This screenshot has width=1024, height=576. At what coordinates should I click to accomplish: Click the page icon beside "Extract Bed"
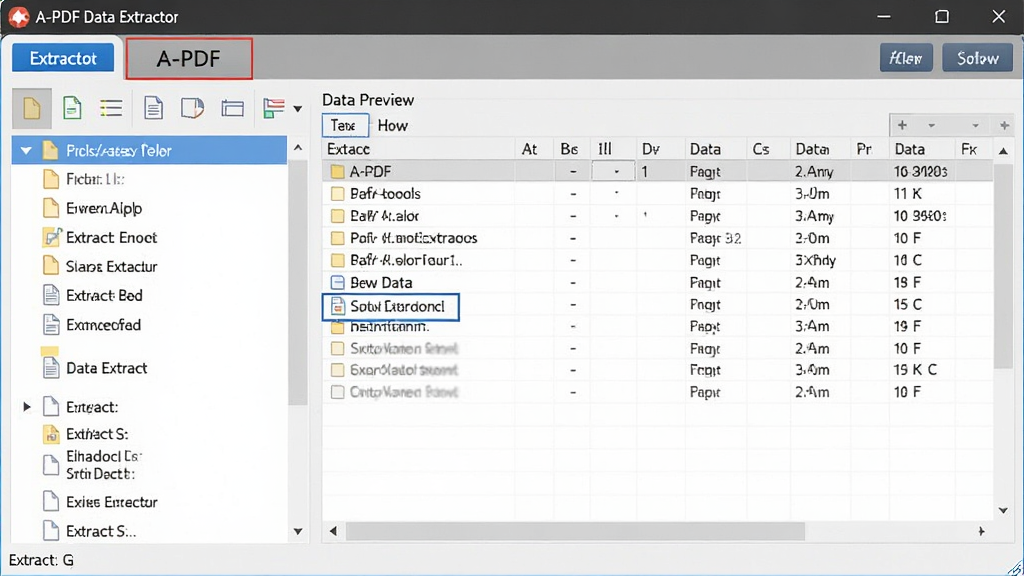[51, 295]
